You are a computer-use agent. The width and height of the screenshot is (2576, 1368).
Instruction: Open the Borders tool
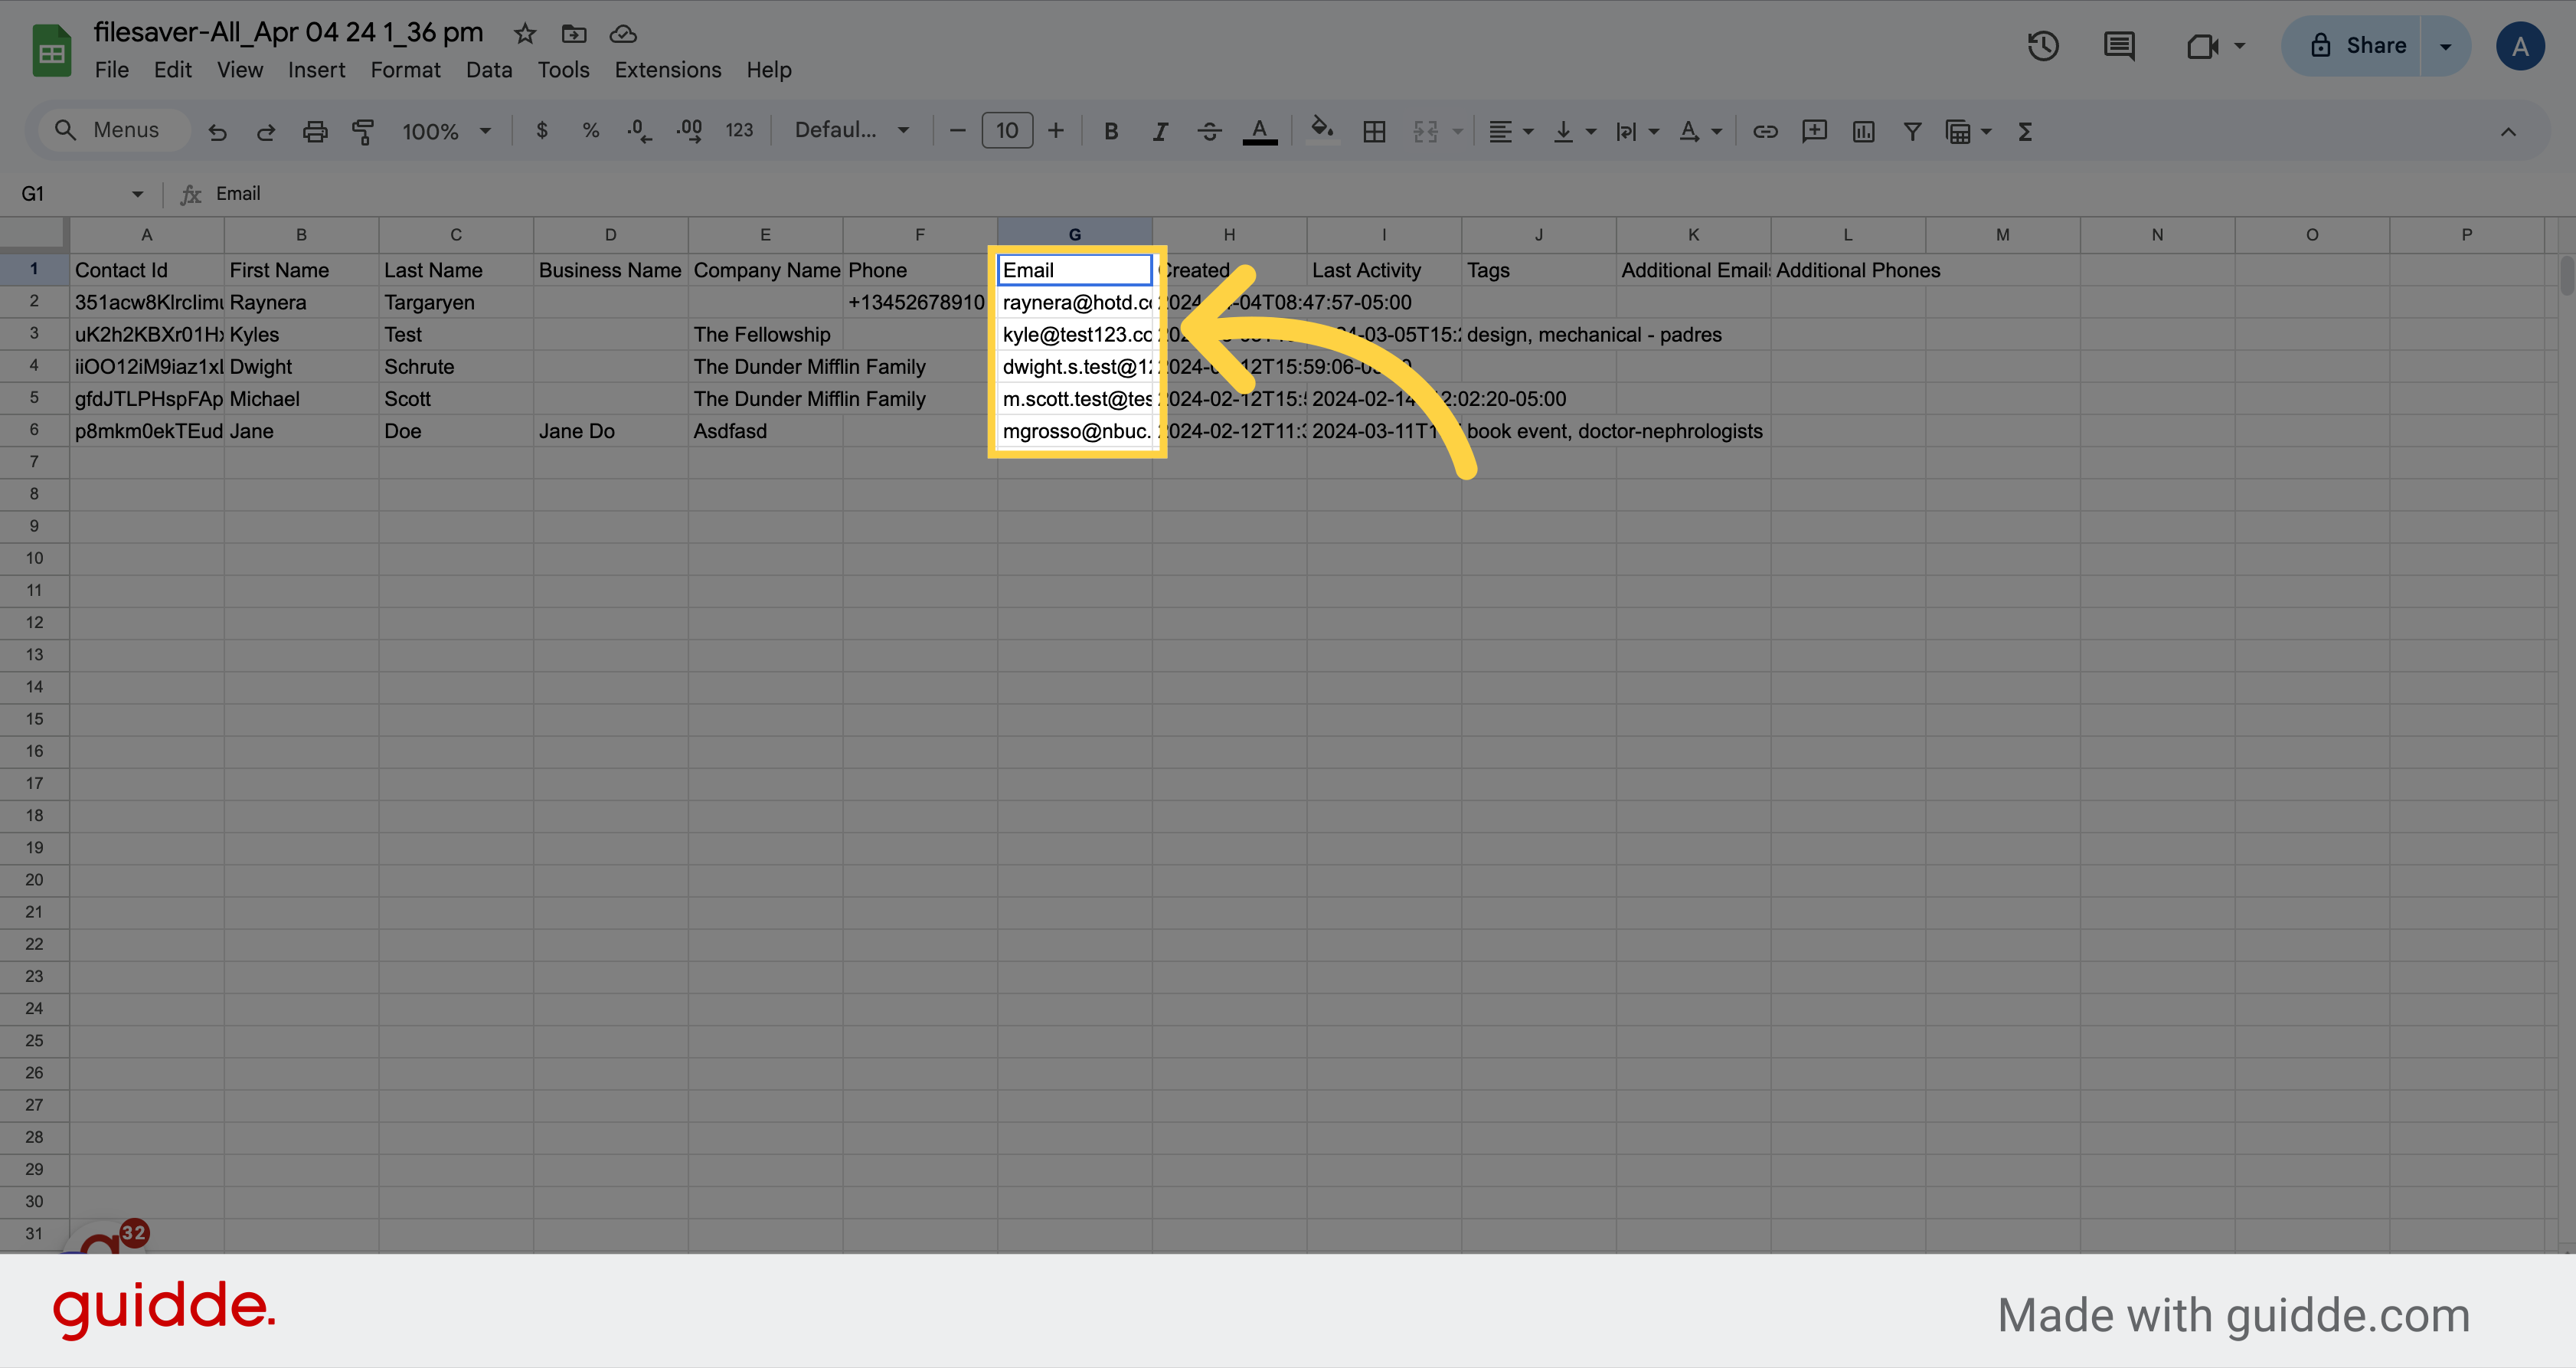1374,131
